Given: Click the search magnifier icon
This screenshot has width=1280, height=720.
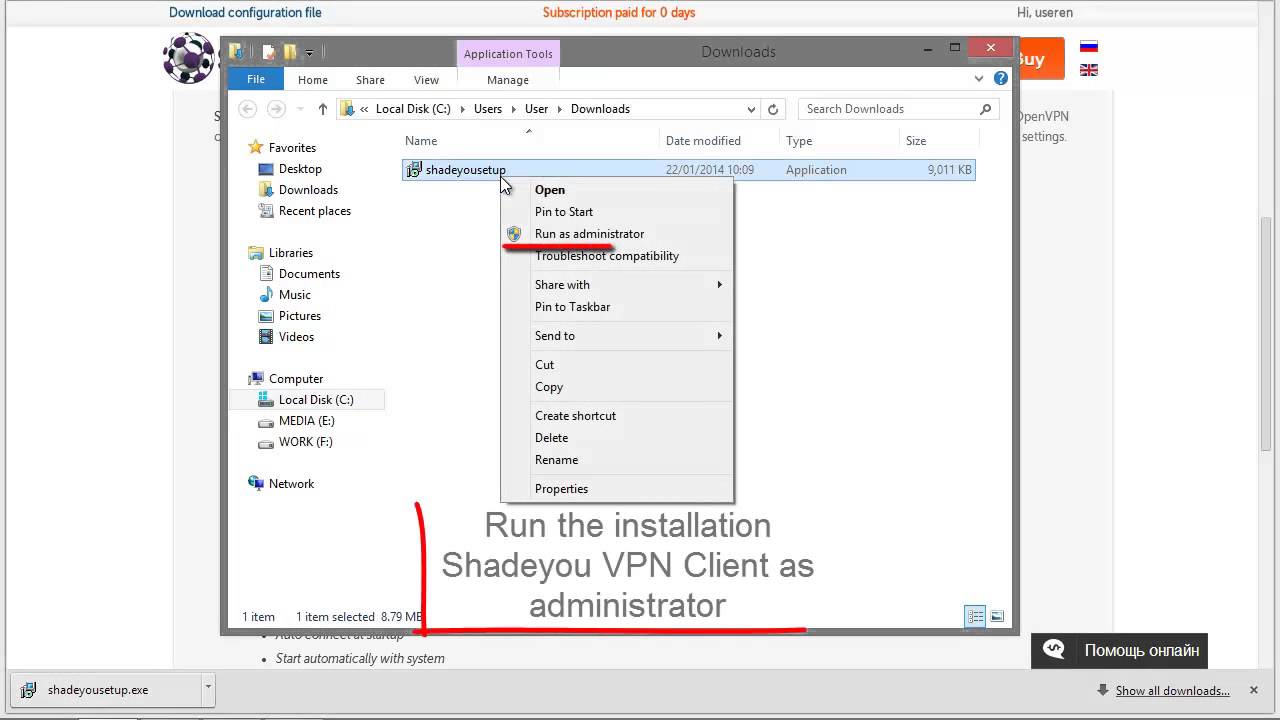Looking at the screenshot, I should [985, 109].
